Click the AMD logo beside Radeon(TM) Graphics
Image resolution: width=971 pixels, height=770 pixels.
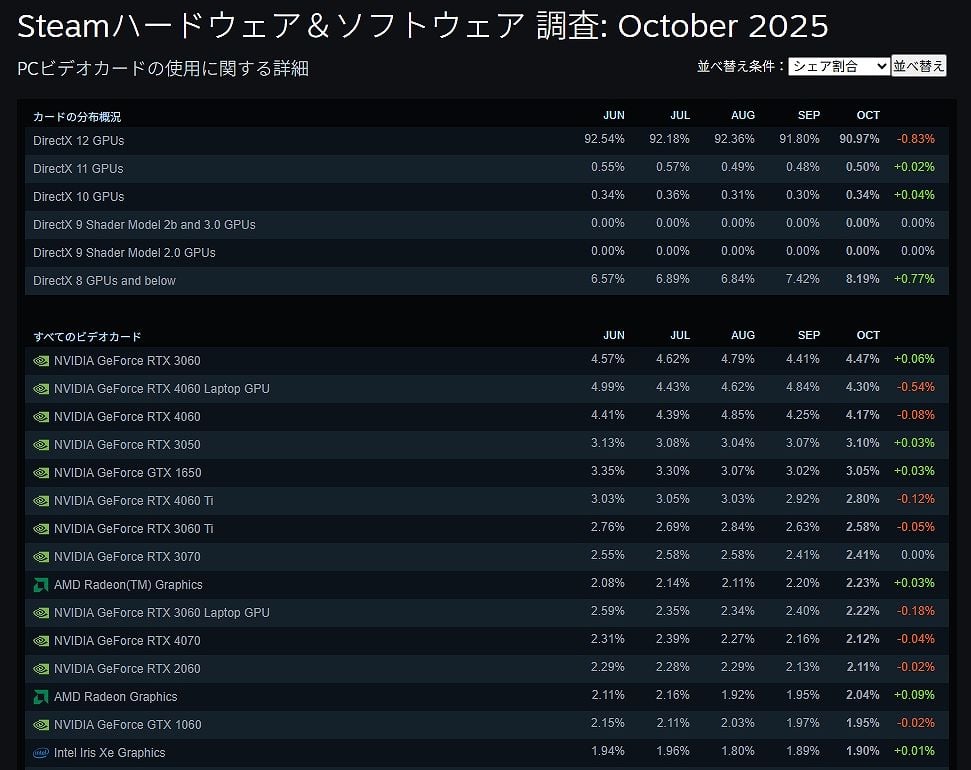point(41,585)
